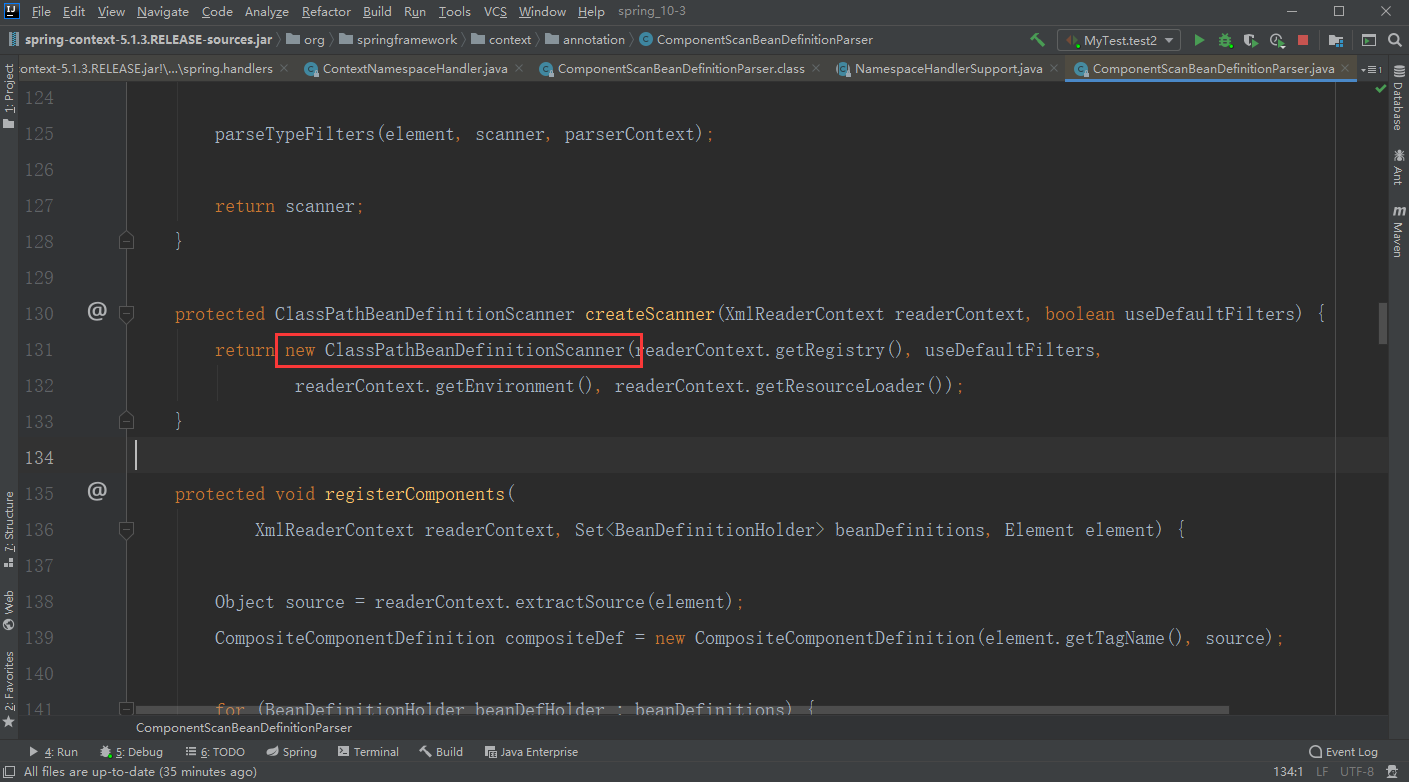Open the Build tool window button

441,752
